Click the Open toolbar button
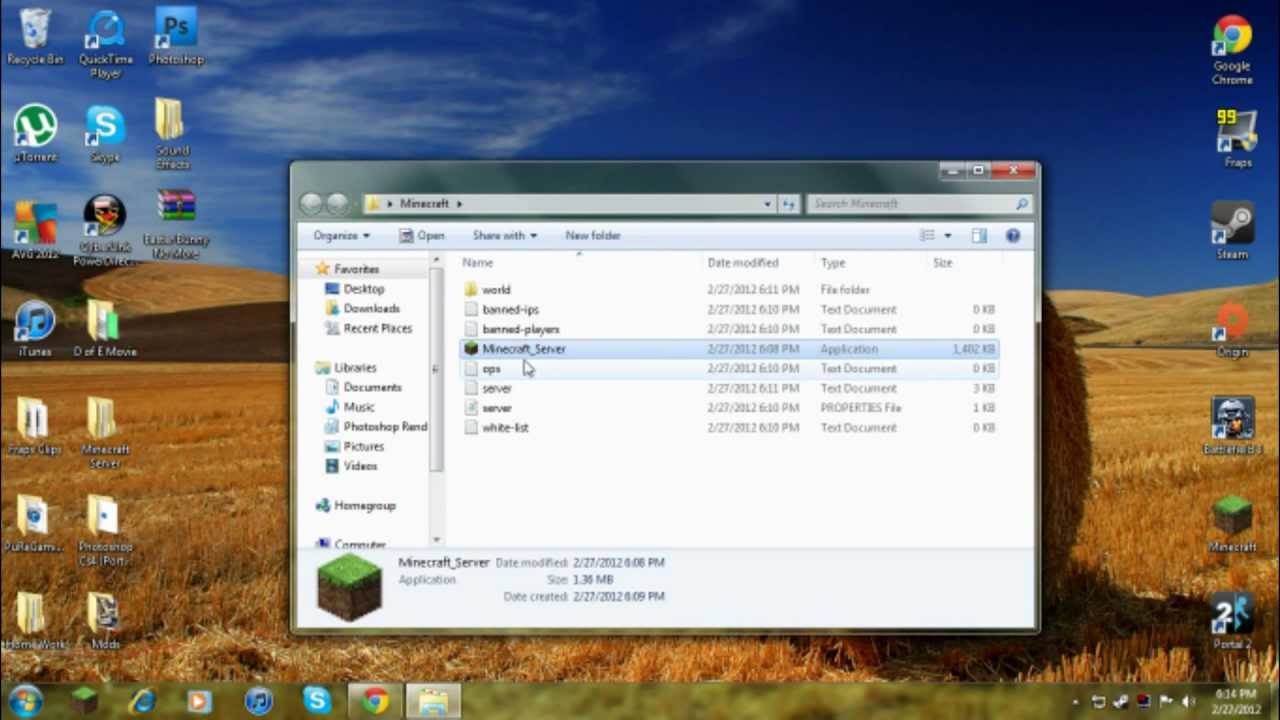Screen dimensions: 1280x720 pyautogui.click(x=422, y=235)
